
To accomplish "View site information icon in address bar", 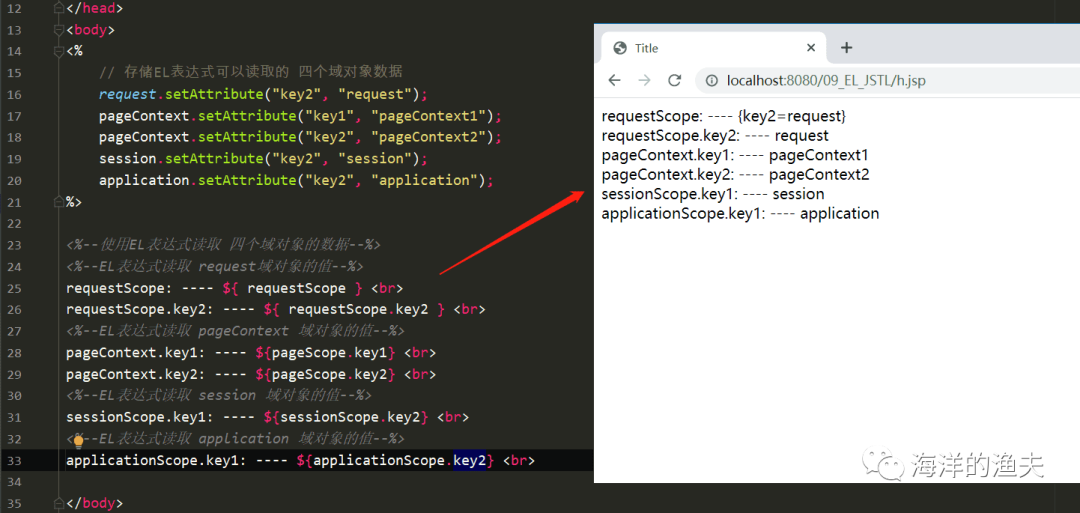I will [x=712, y=81].
